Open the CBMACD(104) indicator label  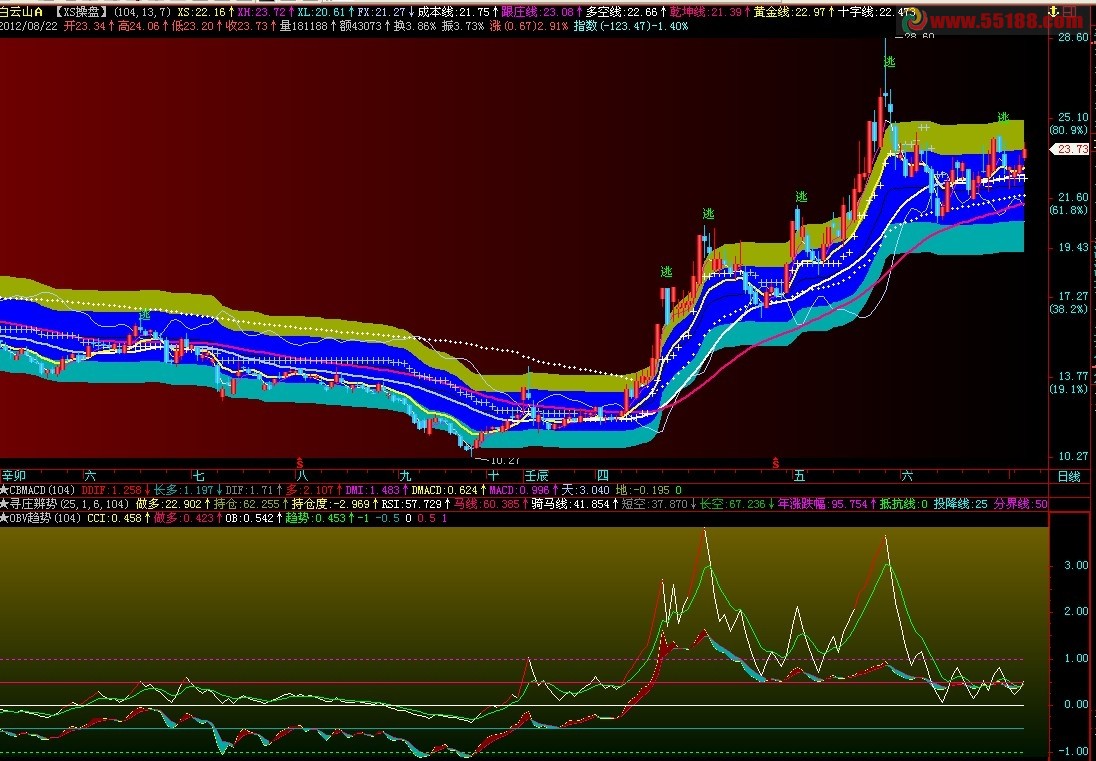(x=42, y=491)
